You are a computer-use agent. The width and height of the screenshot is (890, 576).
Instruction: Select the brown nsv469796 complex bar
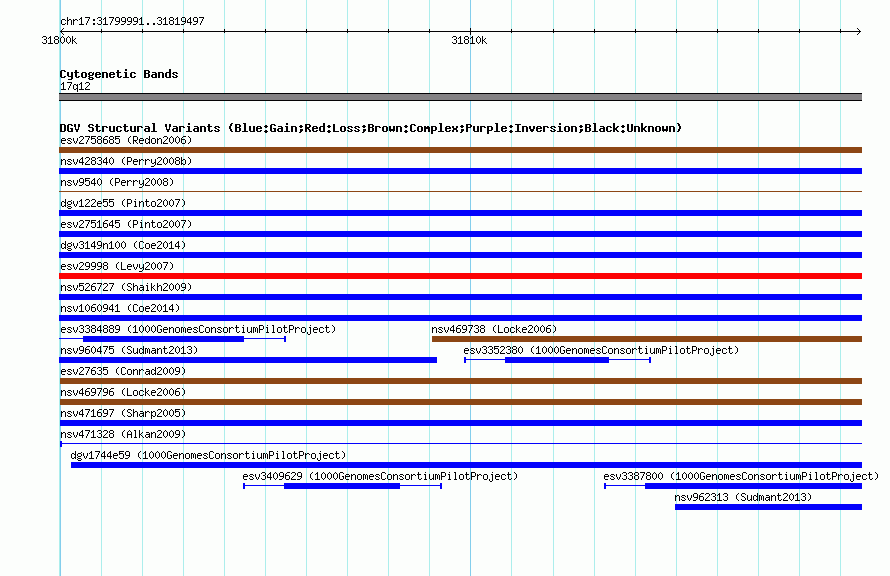[x=460, y=402]
